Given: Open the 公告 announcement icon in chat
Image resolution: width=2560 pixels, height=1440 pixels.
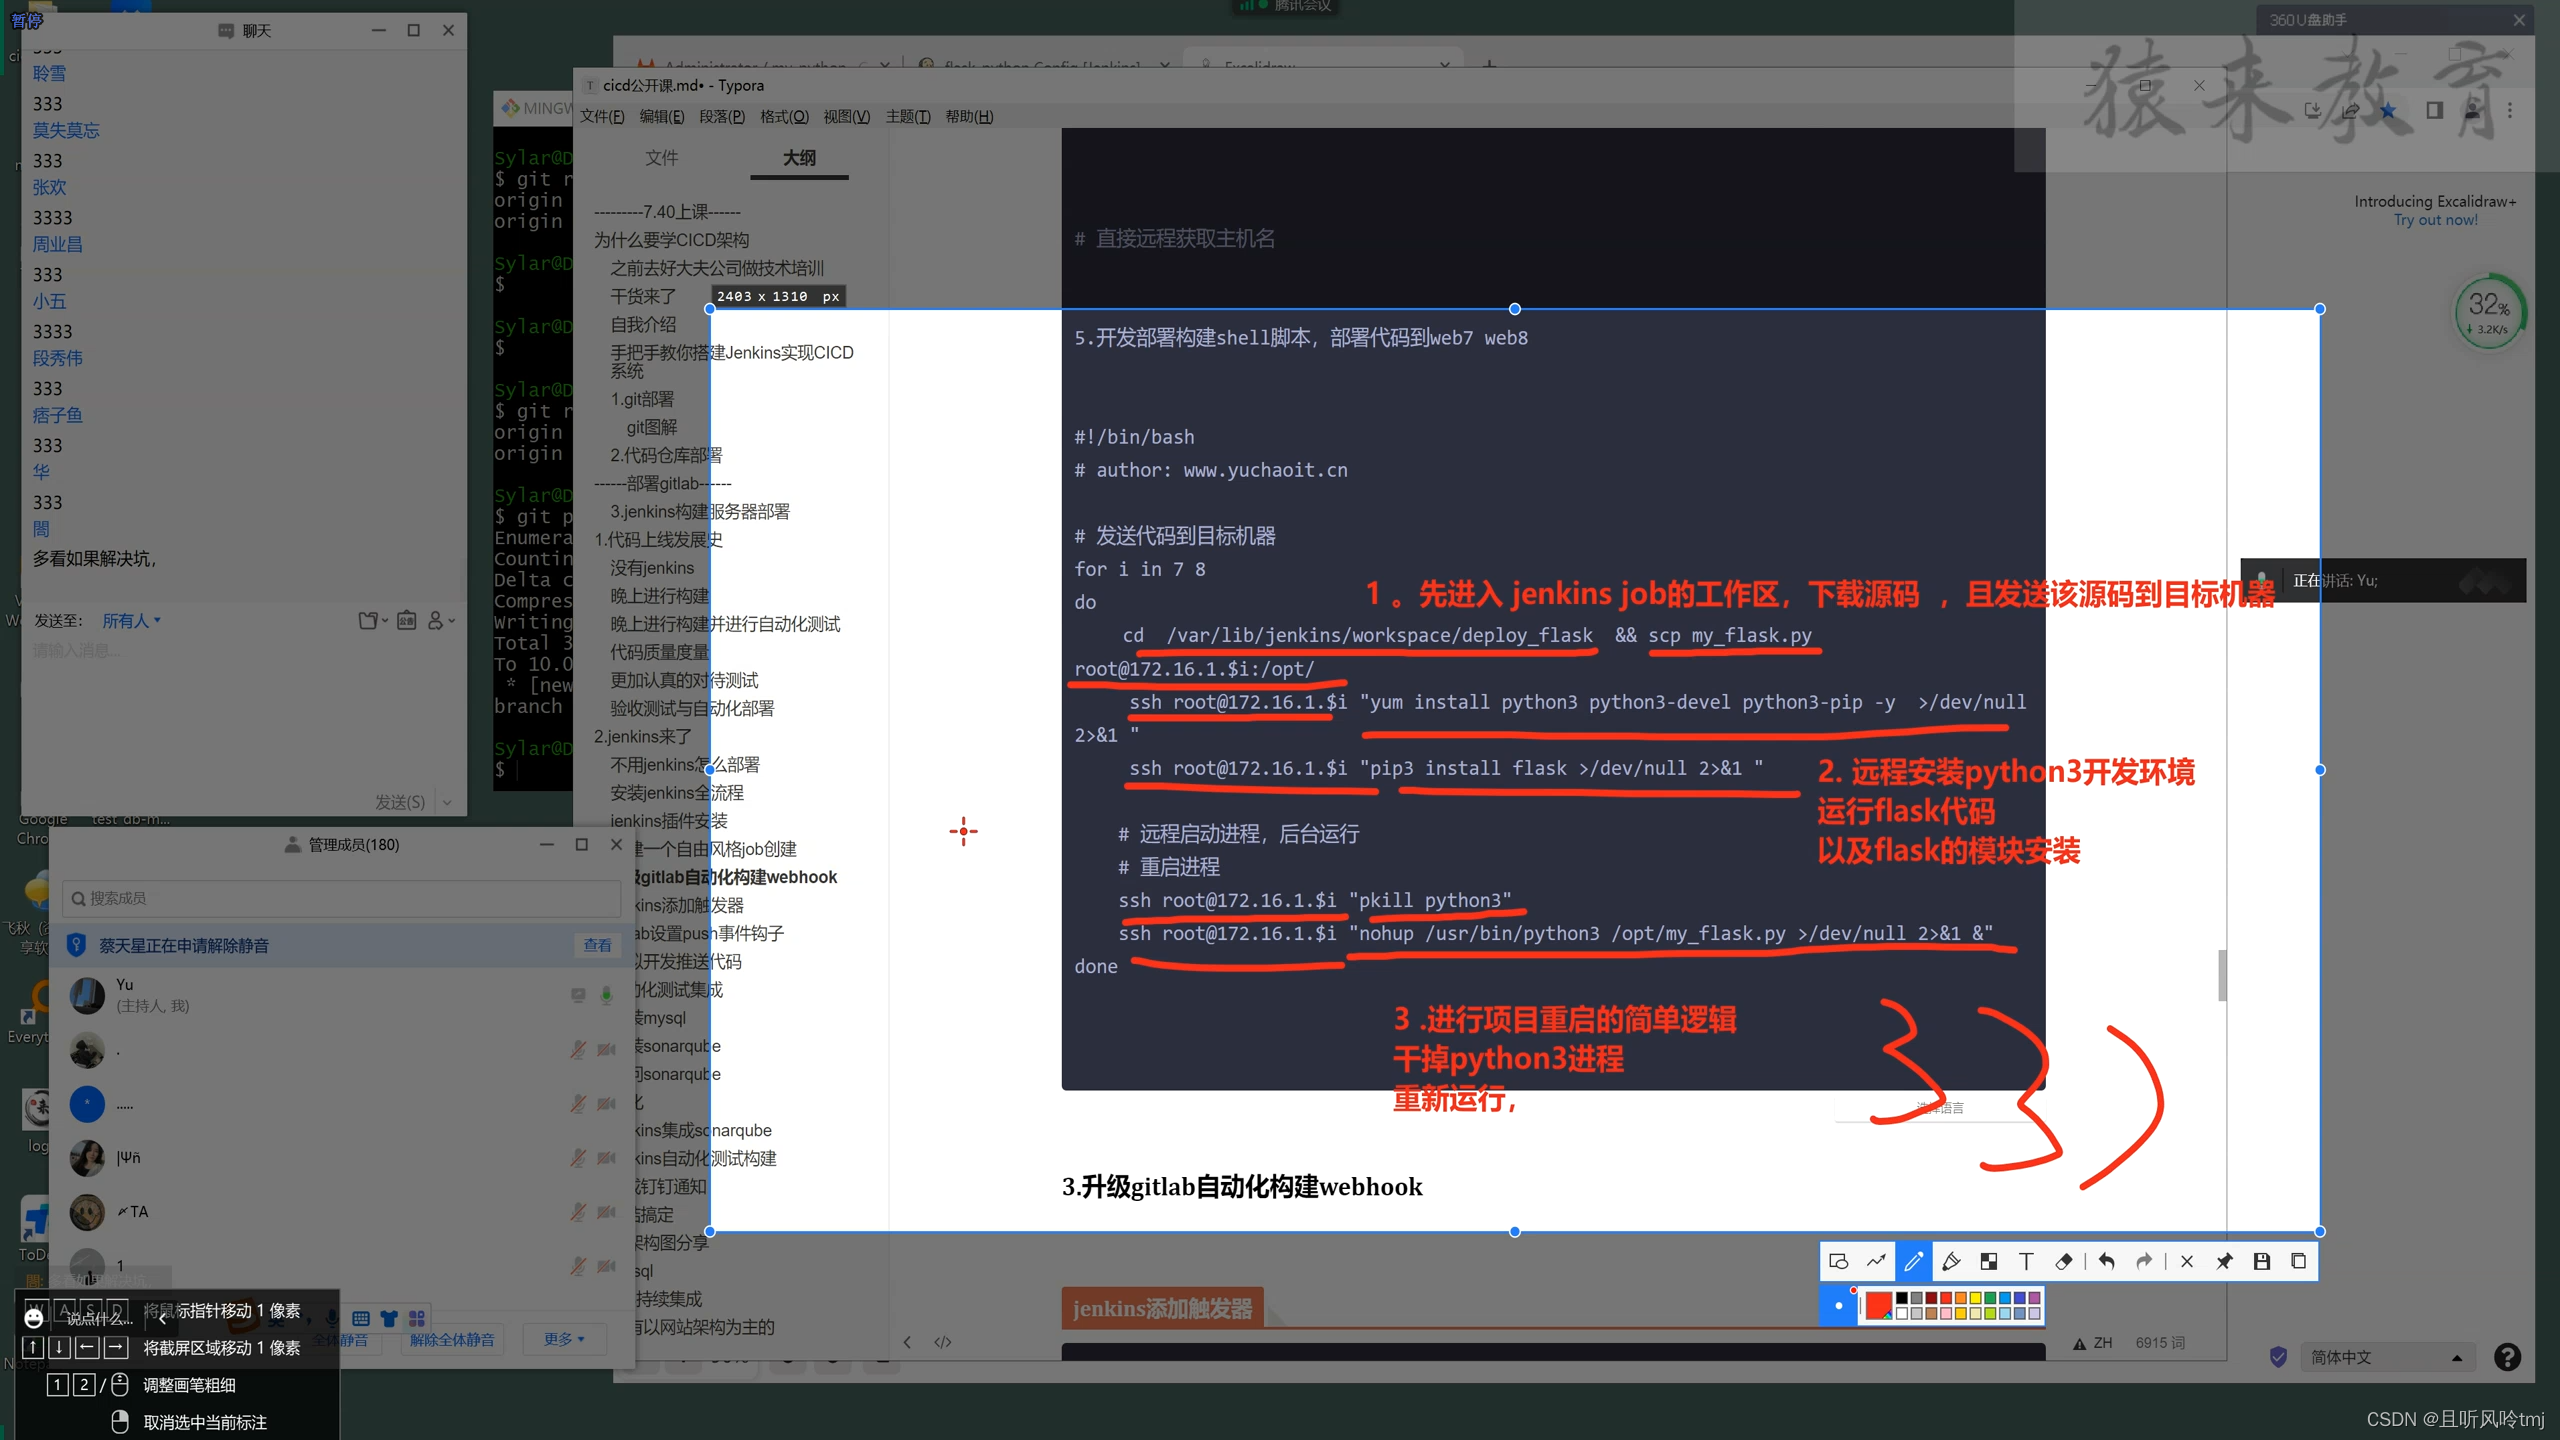Looking at the screenshot, I should coord(406,621).
